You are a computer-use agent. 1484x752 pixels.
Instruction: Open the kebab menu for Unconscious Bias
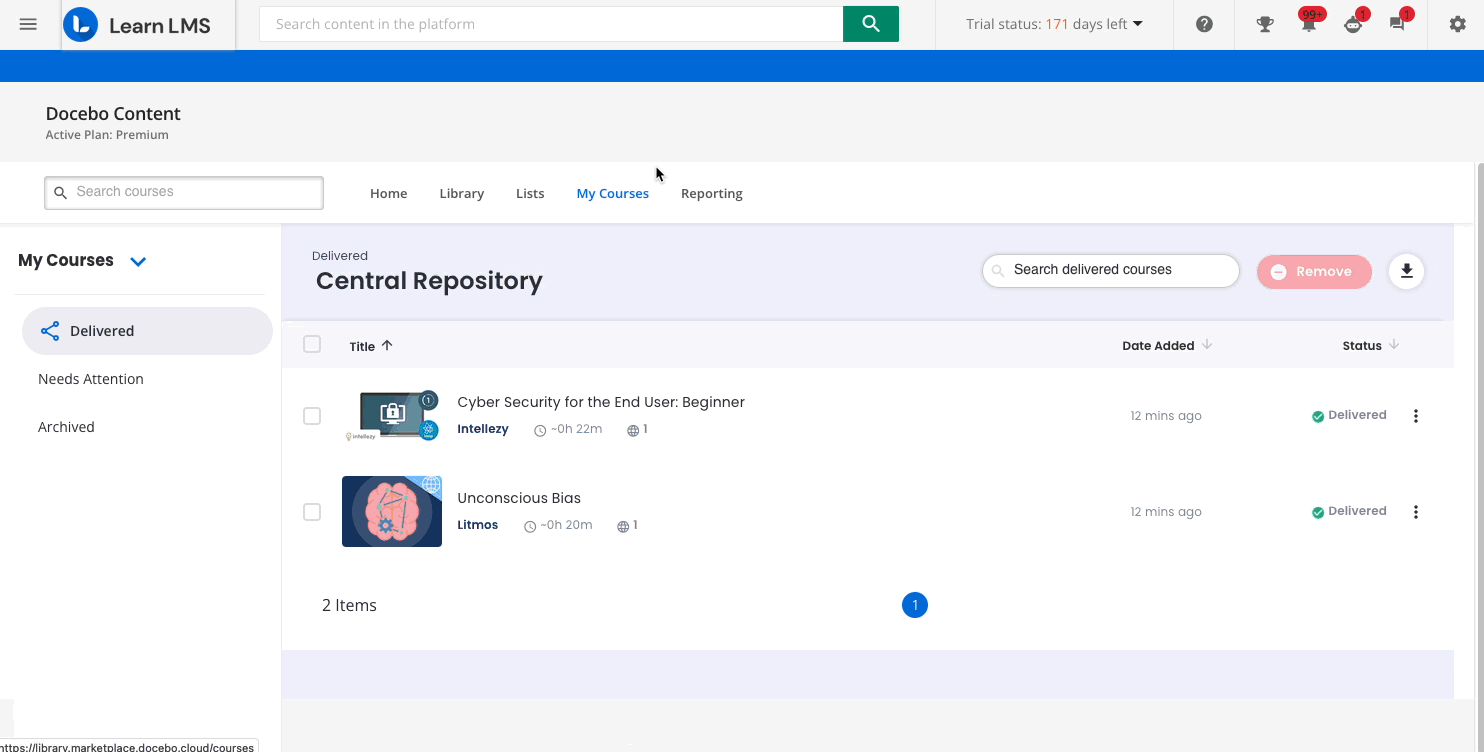(x=1415, y=511)
